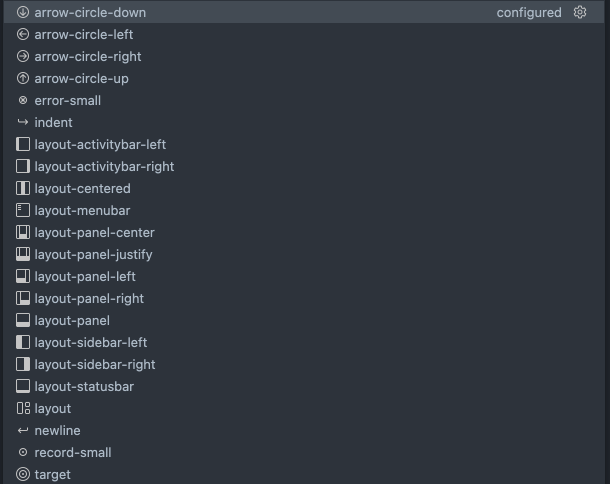Click the arrow-circle-right icon

23,57
